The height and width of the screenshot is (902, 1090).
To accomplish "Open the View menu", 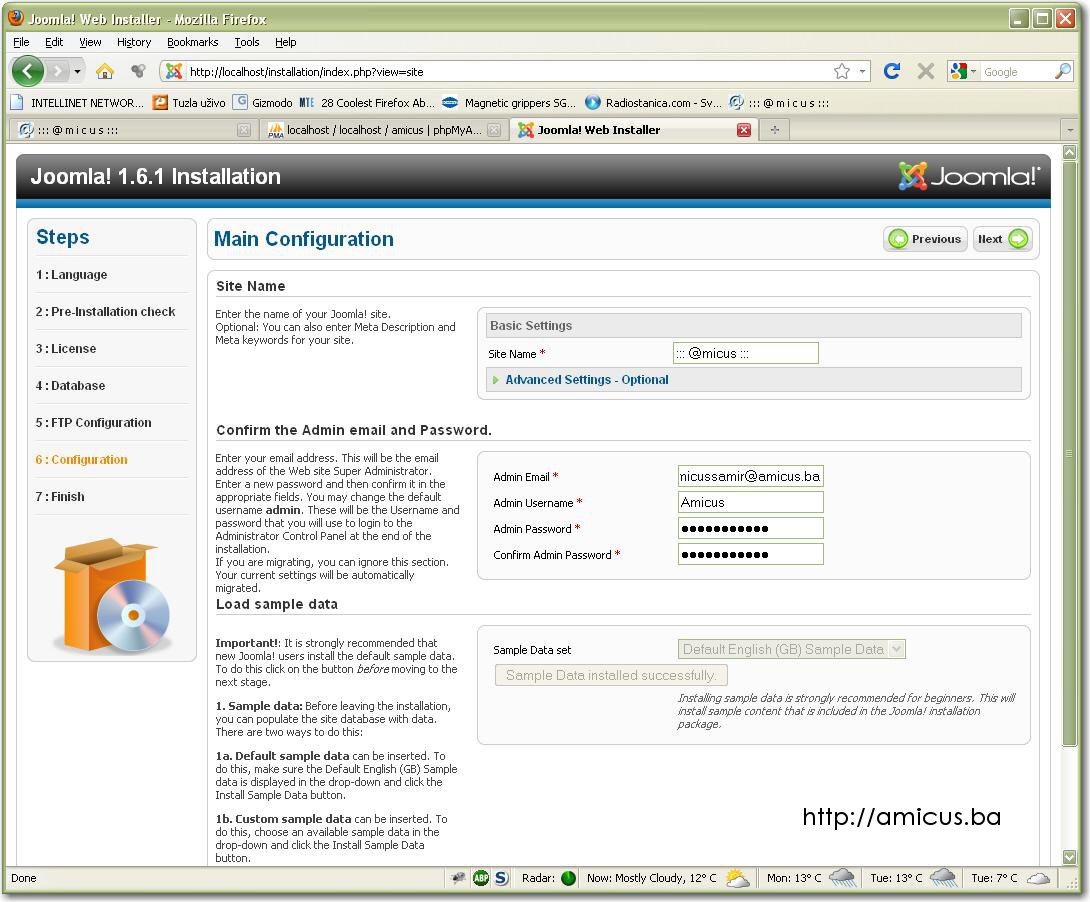I will click(x=90, y=42).
